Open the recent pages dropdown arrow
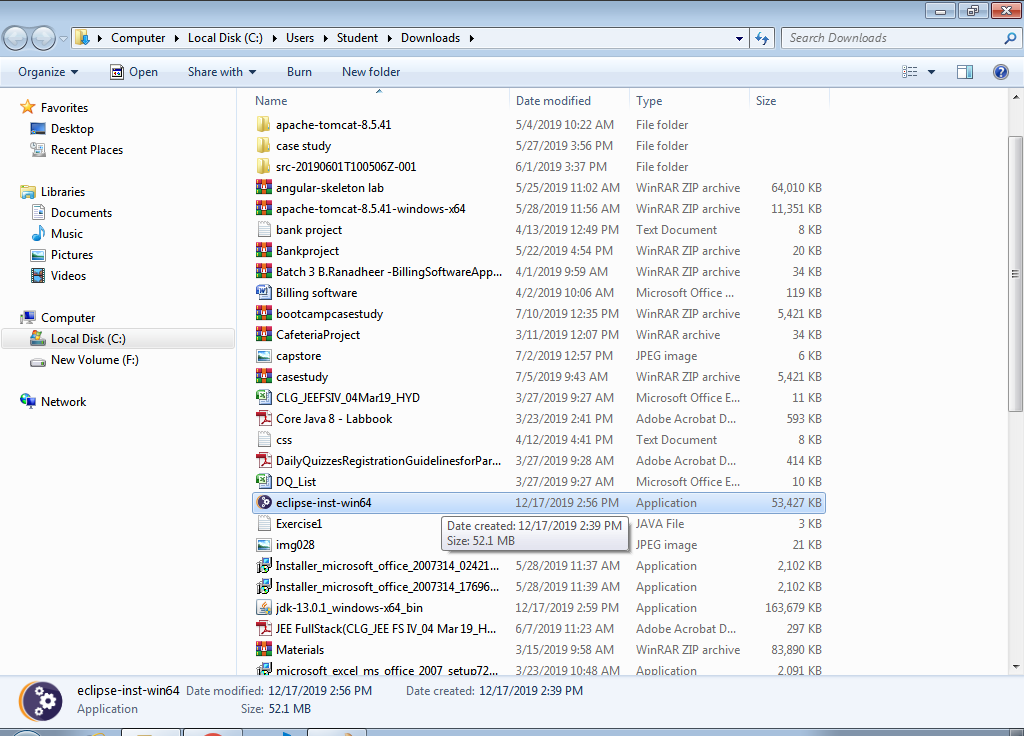This screenshot has height=736, width=1024. pos(63,39)
